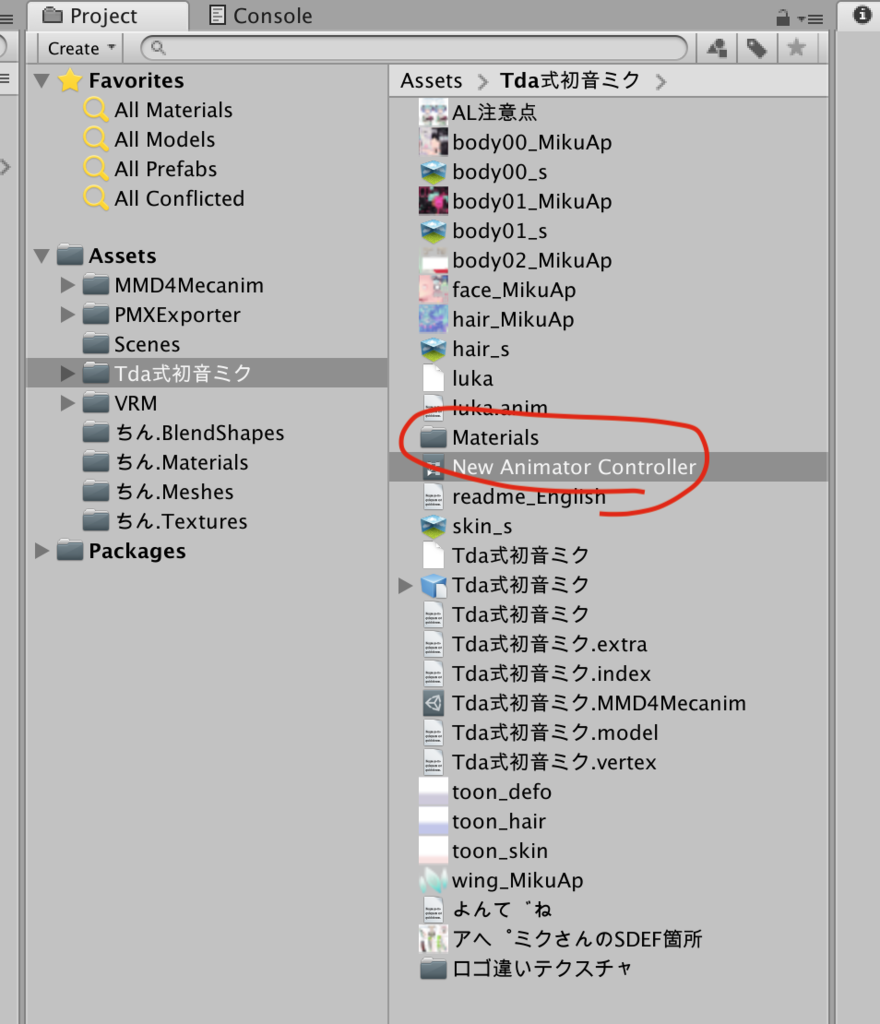Select All Models favorite search
Viewport: 880px width, 1024px height.
coord(165,139)
